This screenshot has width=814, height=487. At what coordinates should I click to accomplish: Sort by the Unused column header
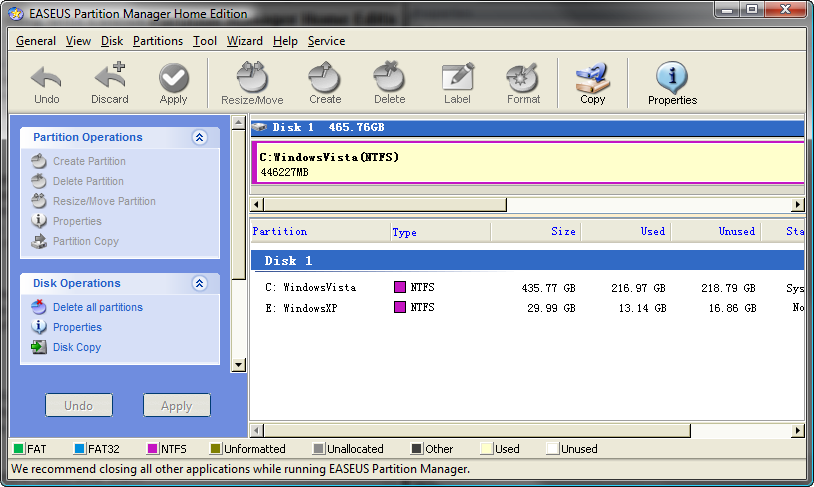pyautogui.click(x=716, y=232)
